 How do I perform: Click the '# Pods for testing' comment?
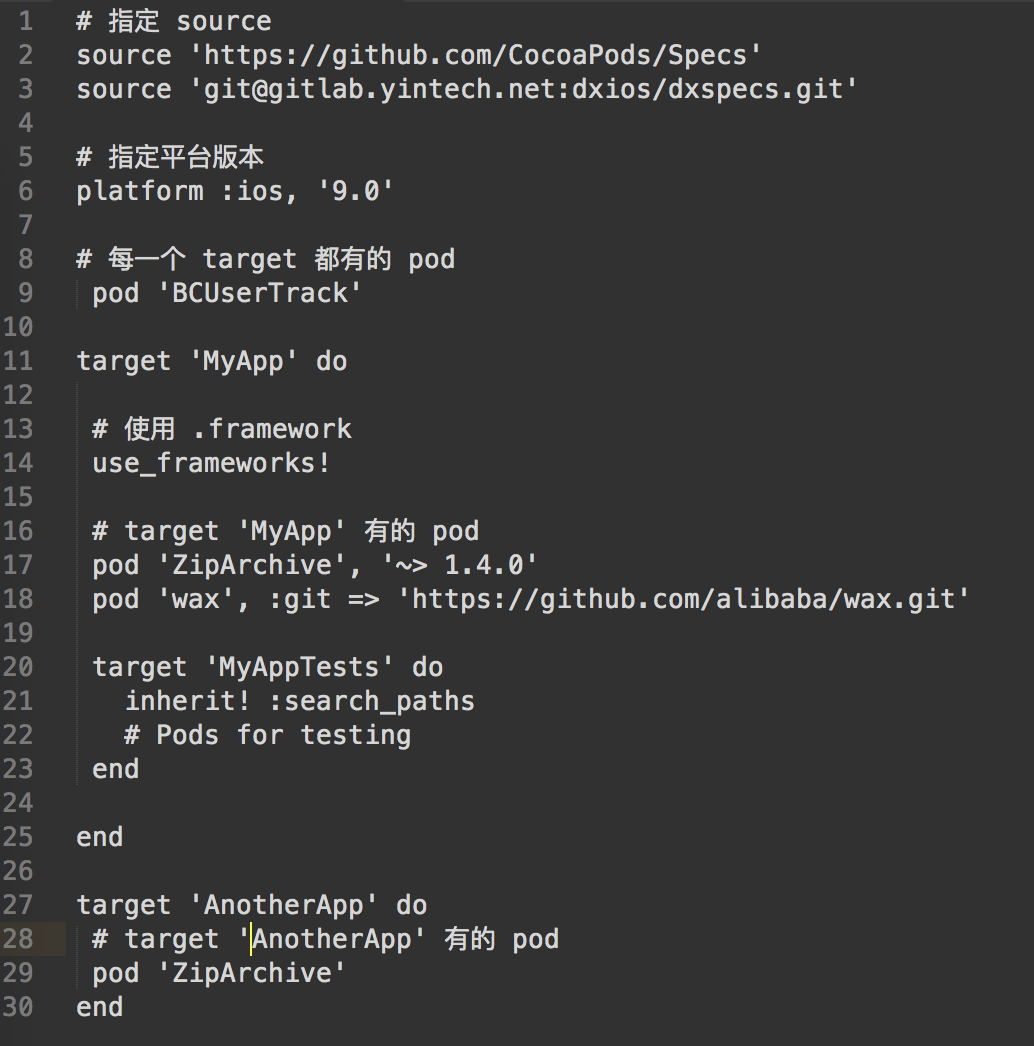(267, 735)
